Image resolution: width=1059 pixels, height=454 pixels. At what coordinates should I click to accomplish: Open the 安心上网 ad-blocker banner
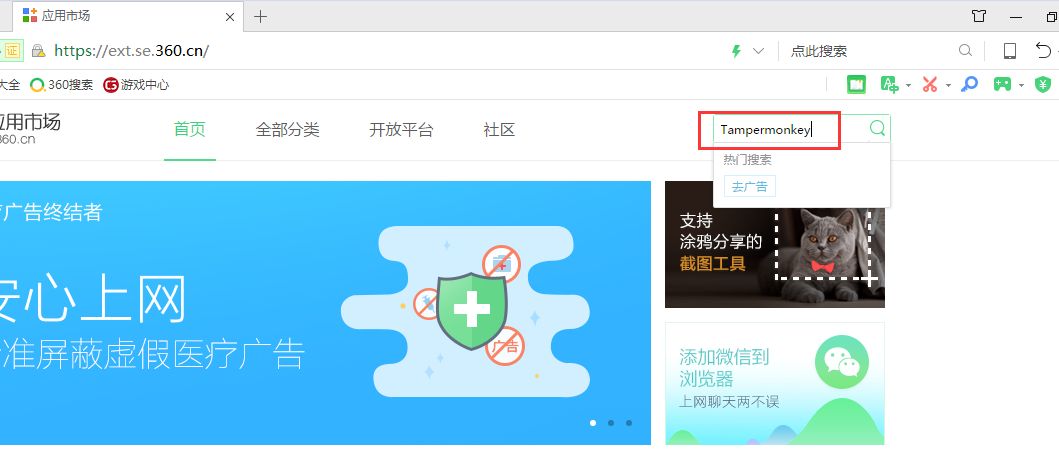(326, 313)
